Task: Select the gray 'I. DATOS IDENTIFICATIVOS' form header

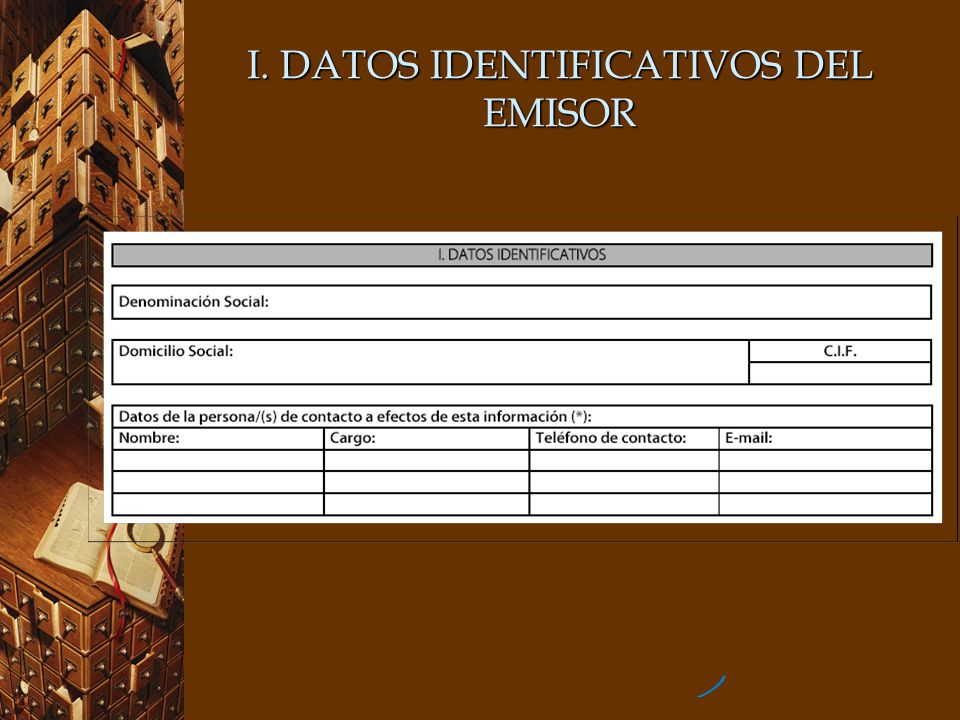Action: (x=522, y=255)
